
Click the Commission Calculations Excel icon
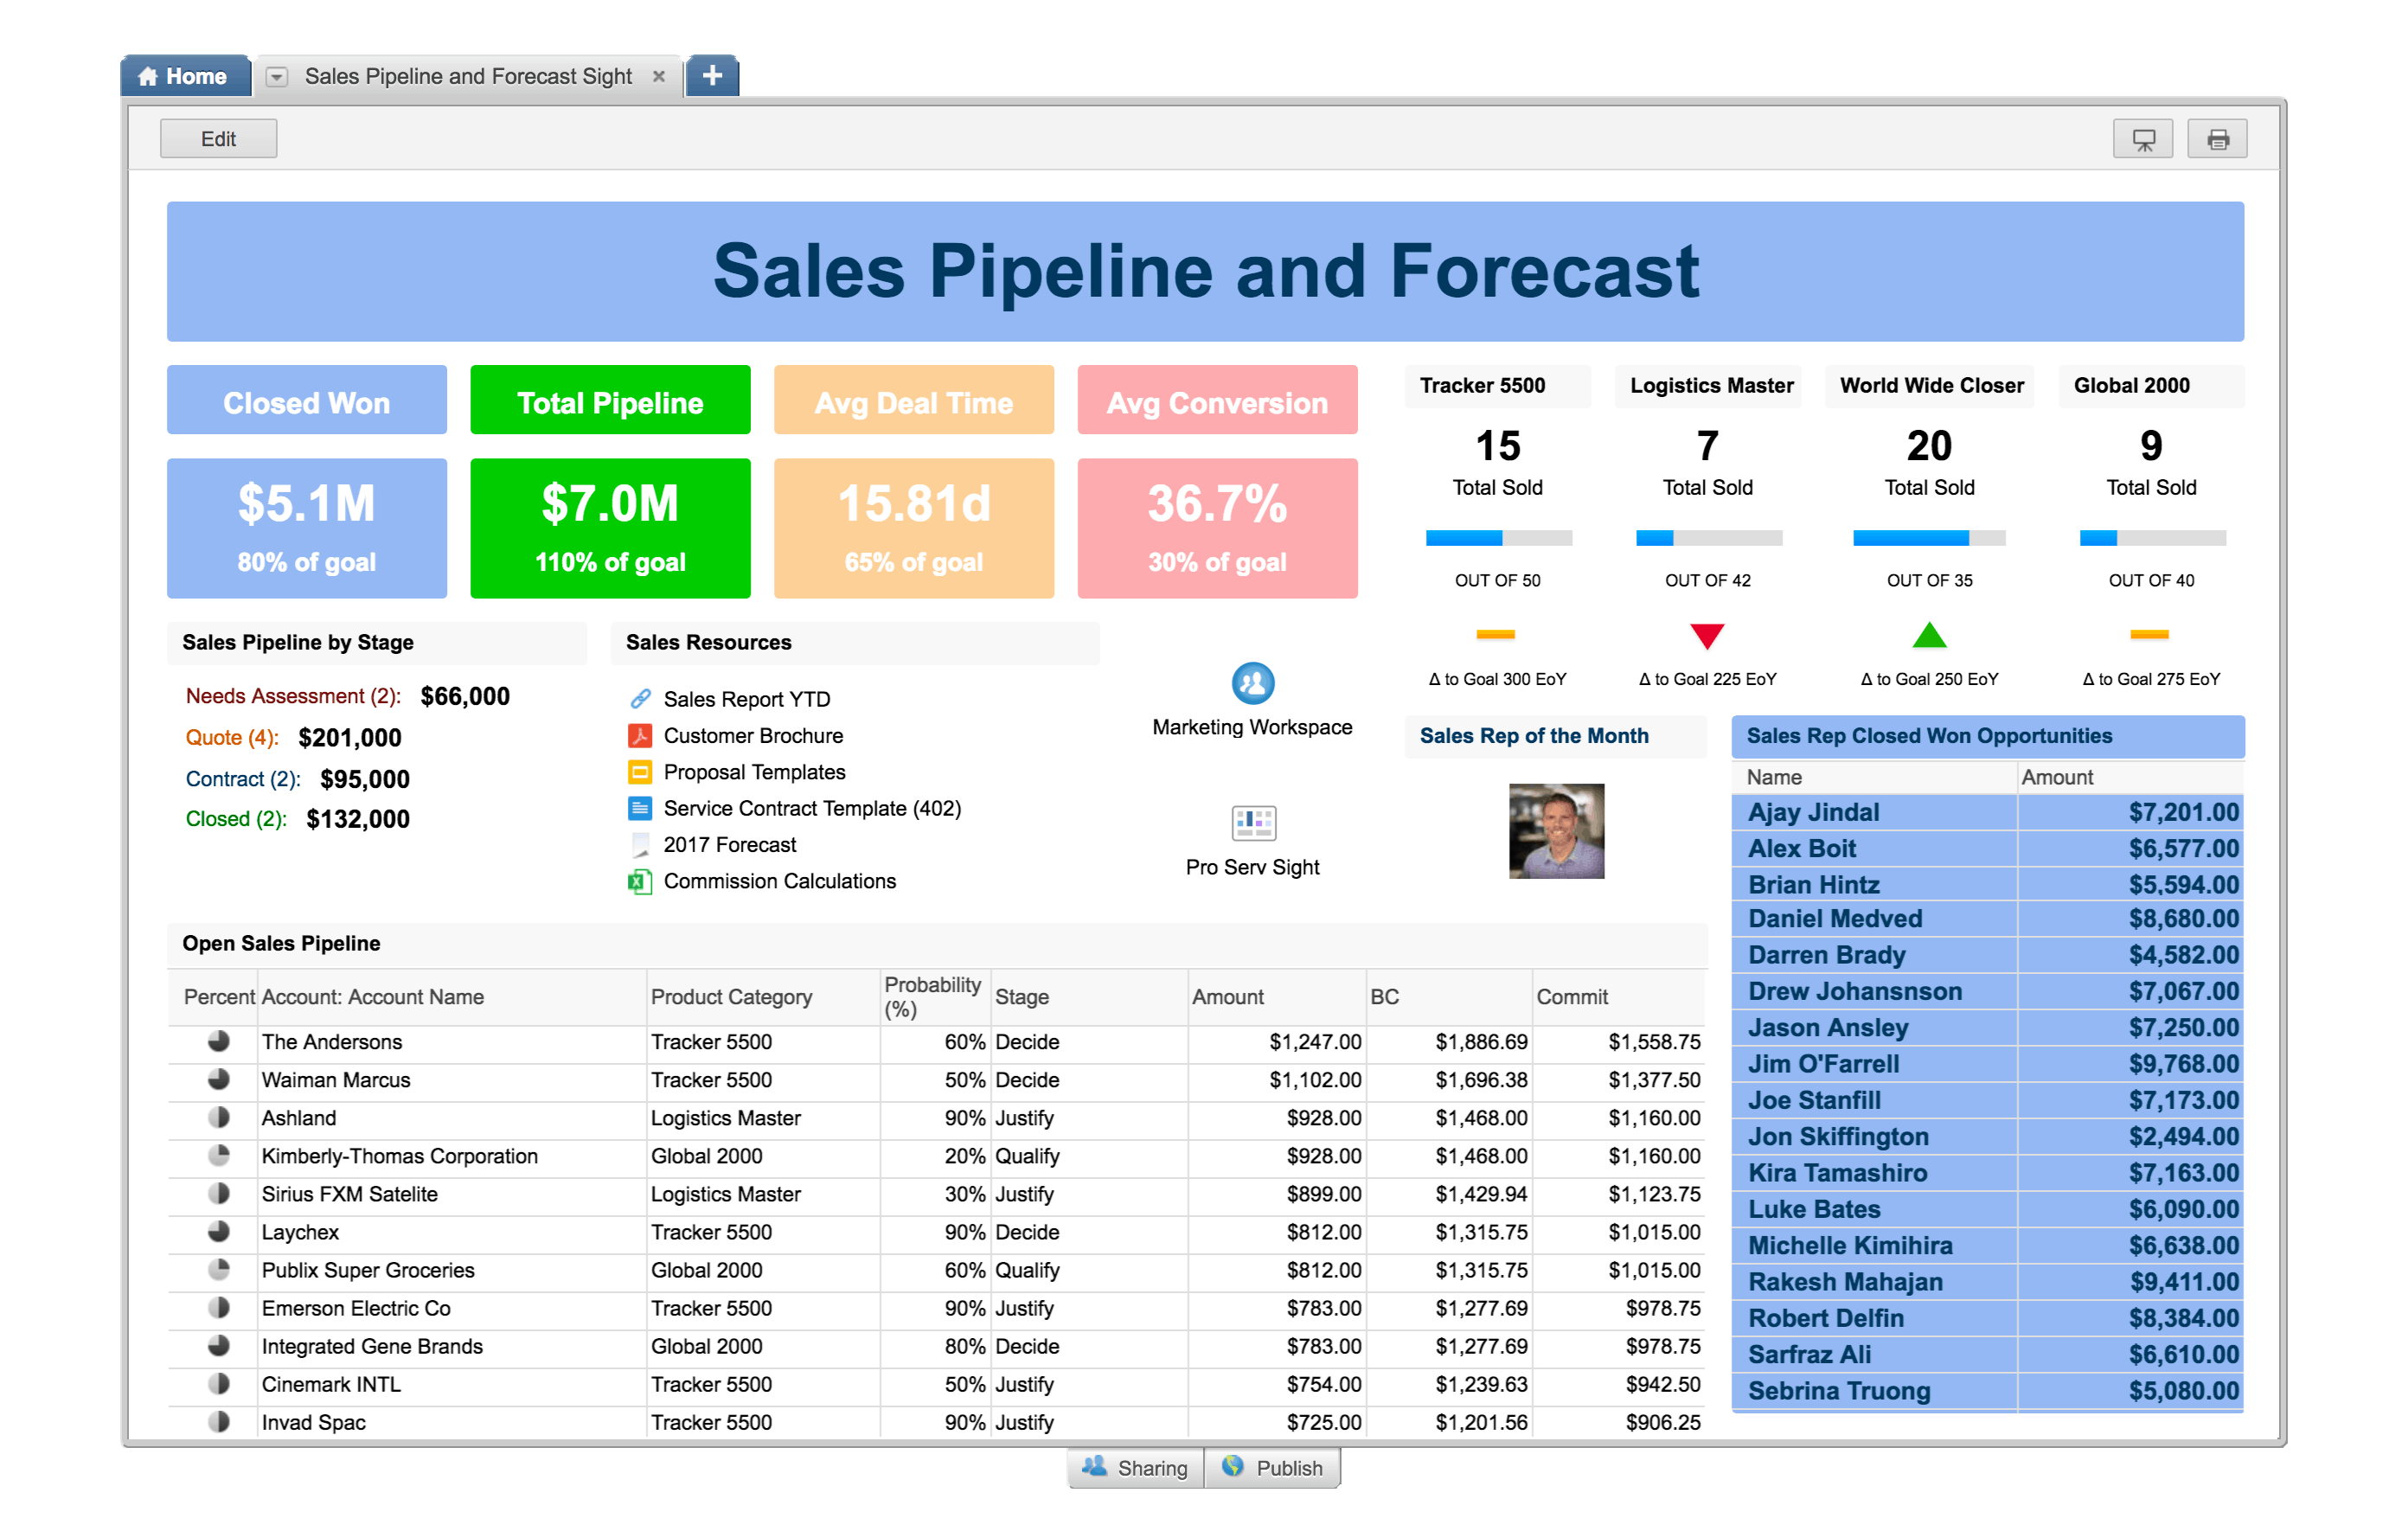point(640,881)
